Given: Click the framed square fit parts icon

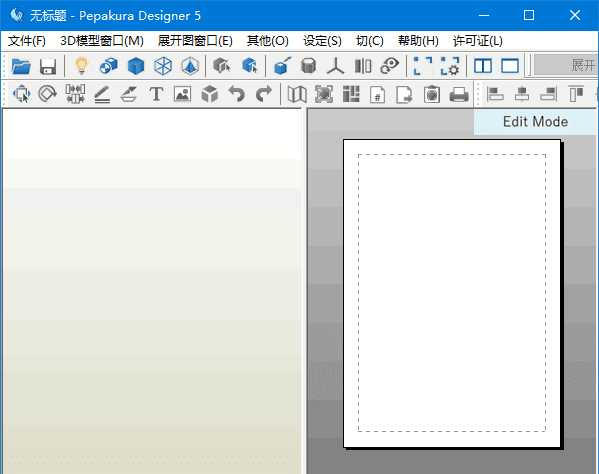Looking at the screenshot, I should point(324,94).
